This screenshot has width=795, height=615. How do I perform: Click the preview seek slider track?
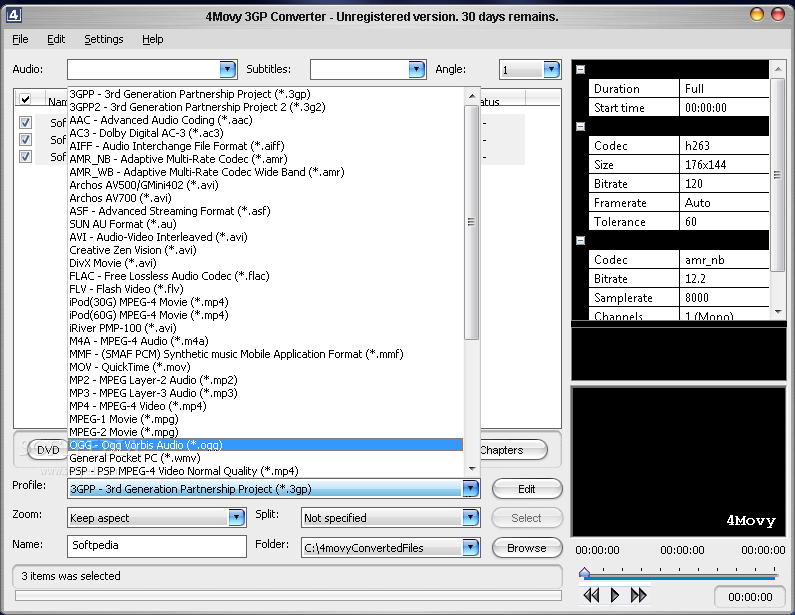(x=679, y=576)
